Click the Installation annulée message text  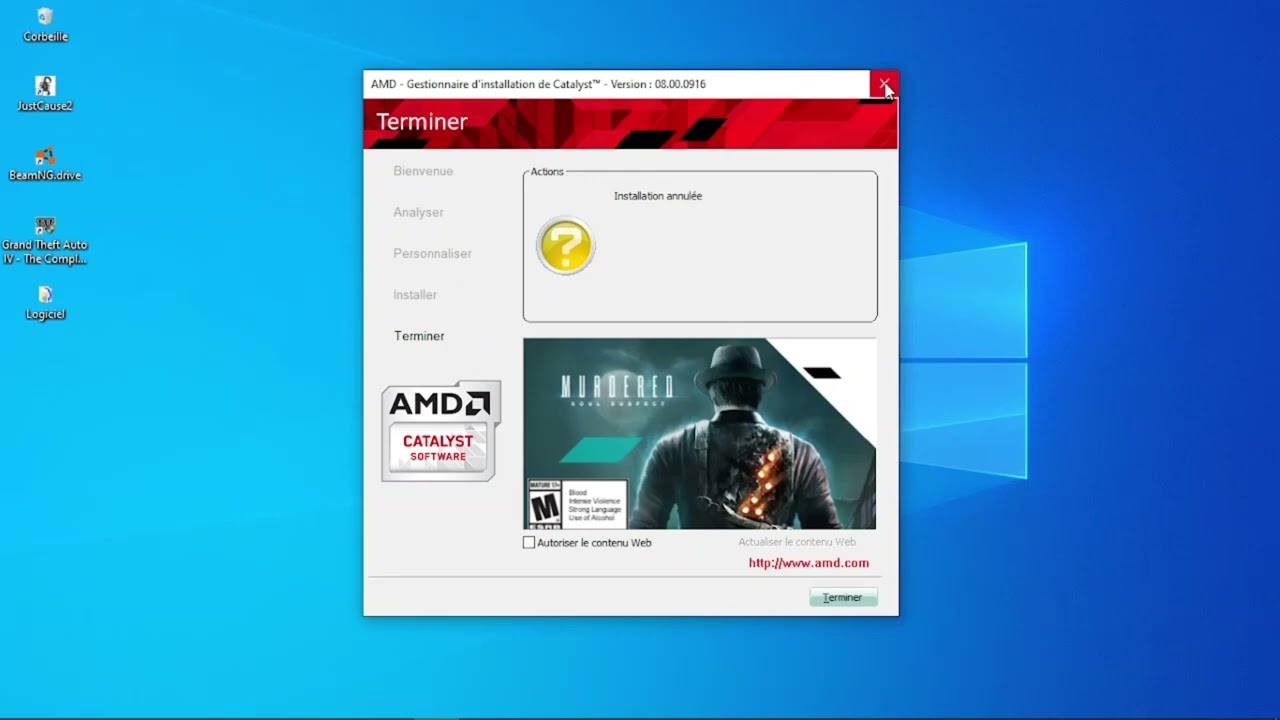click(658, 196)
